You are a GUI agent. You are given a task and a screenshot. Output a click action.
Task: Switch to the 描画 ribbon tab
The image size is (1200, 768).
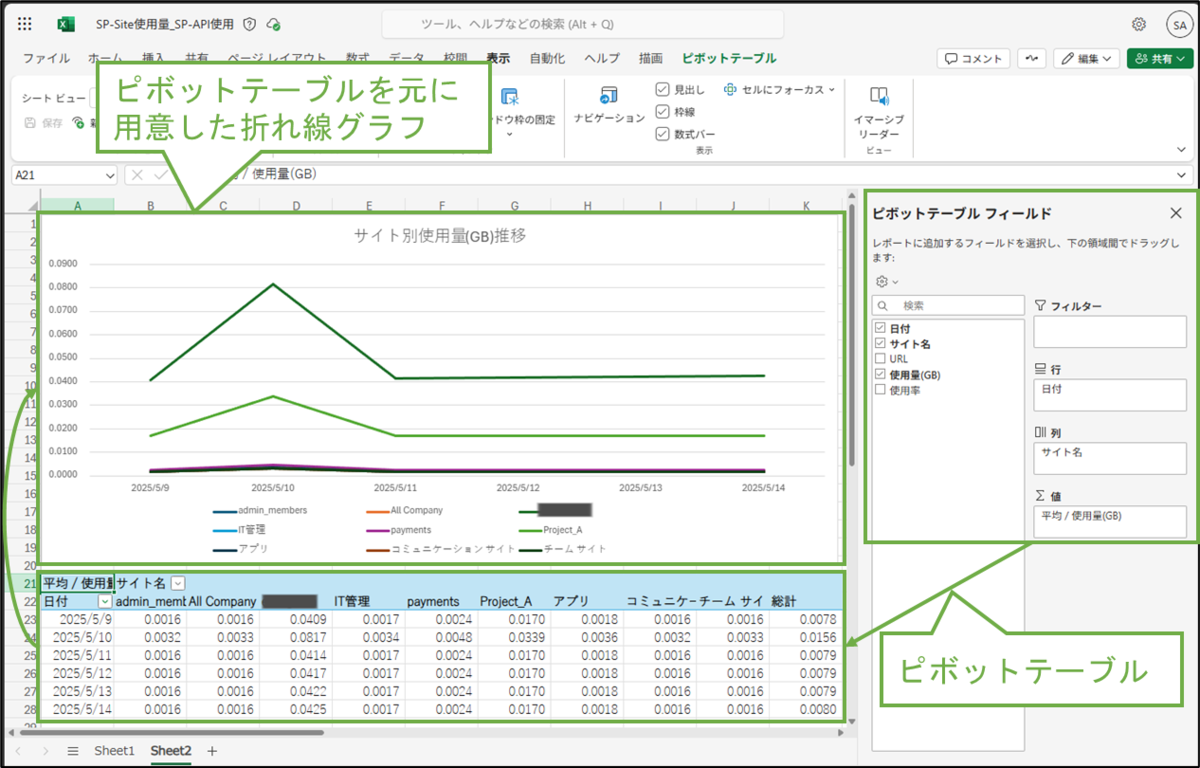[650, 58]
